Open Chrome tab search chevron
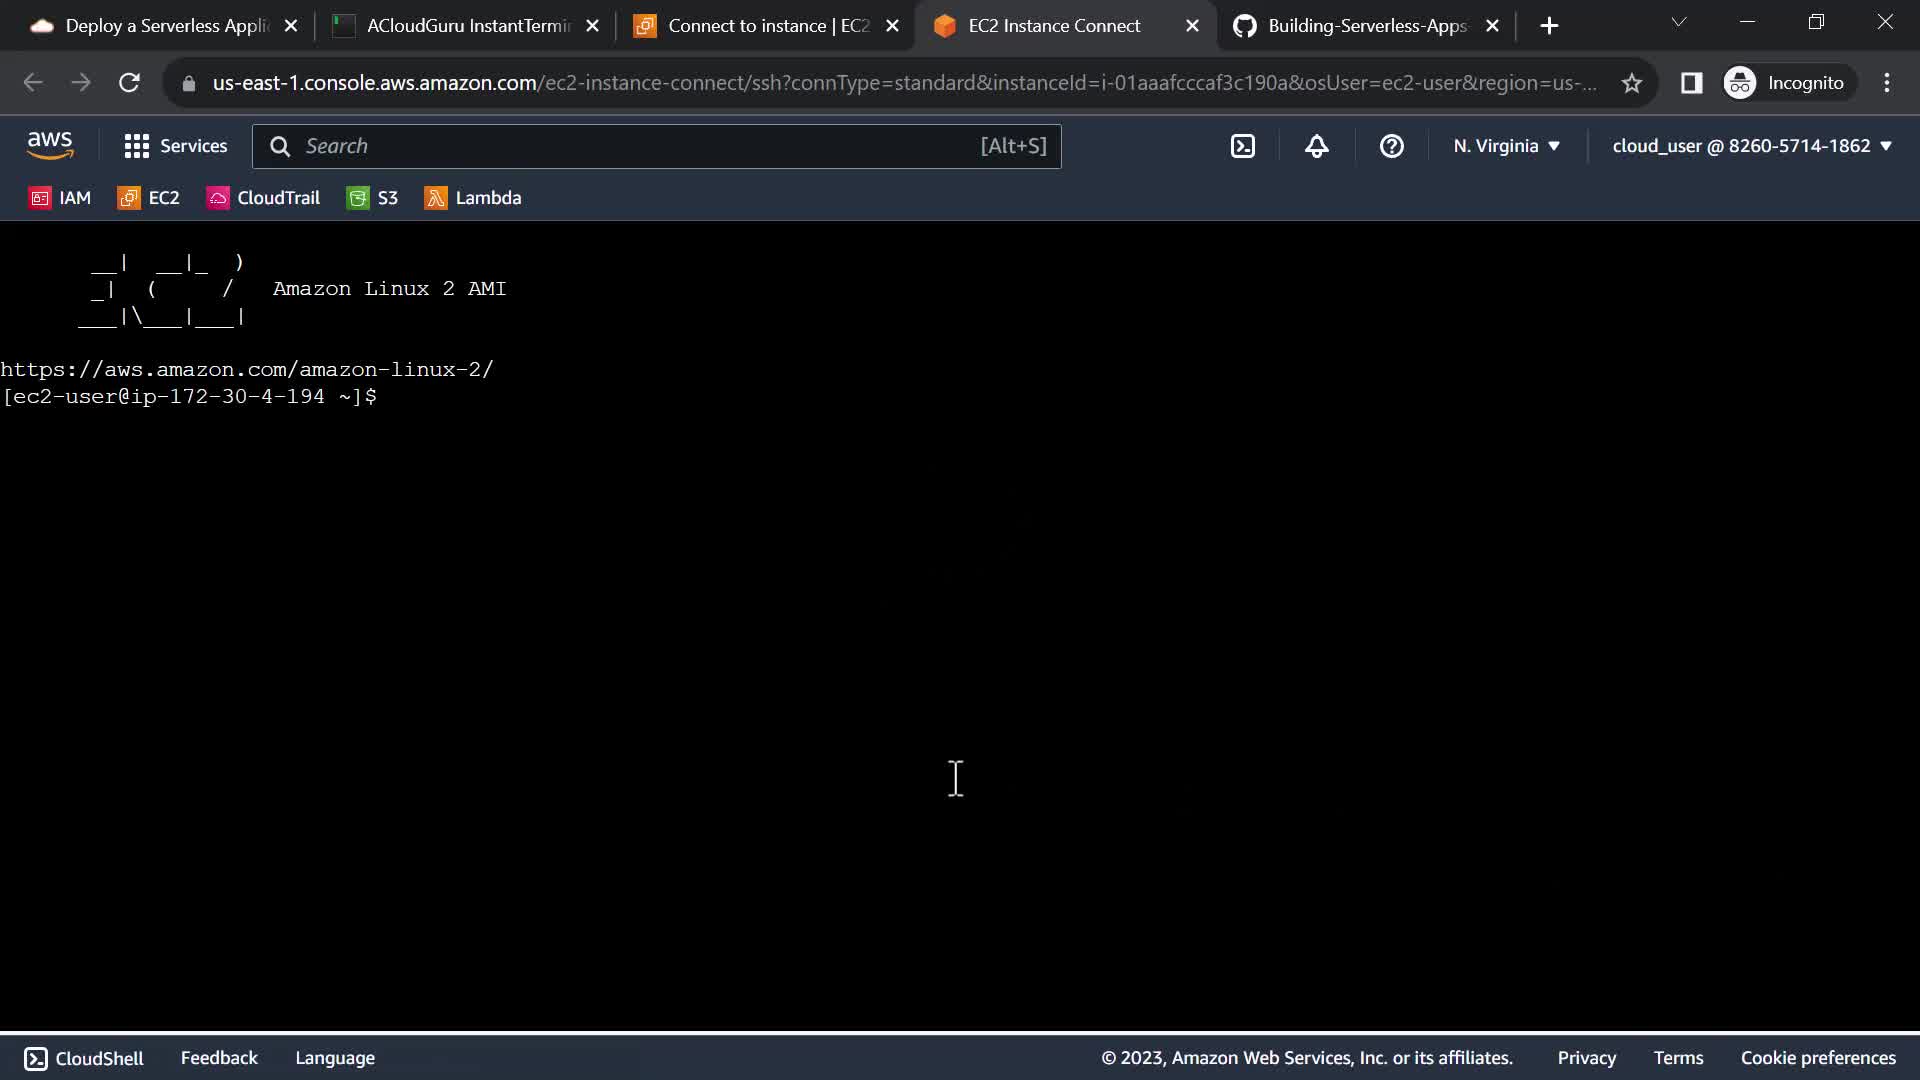The height and width of the screenshot is (1080, 1920). tap(1678, 22)
